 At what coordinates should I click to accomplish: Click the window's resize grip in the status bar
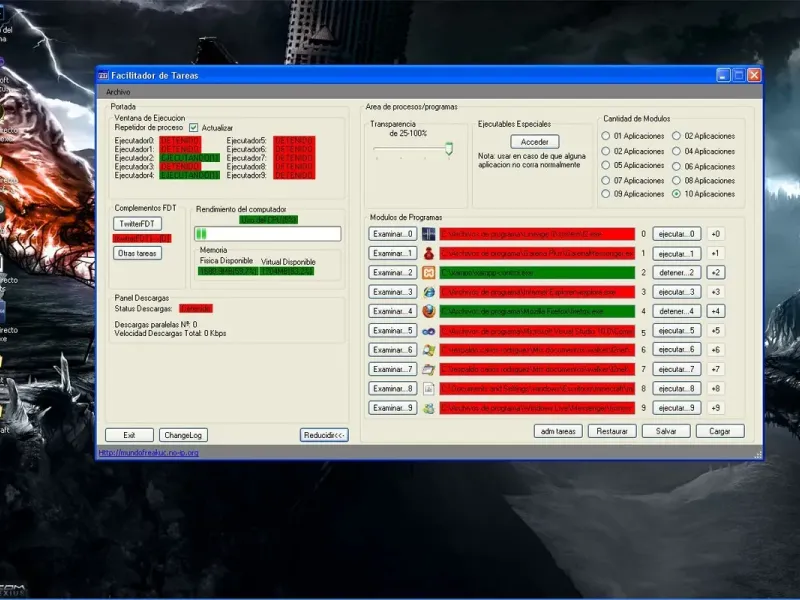[x=758, y=454]
